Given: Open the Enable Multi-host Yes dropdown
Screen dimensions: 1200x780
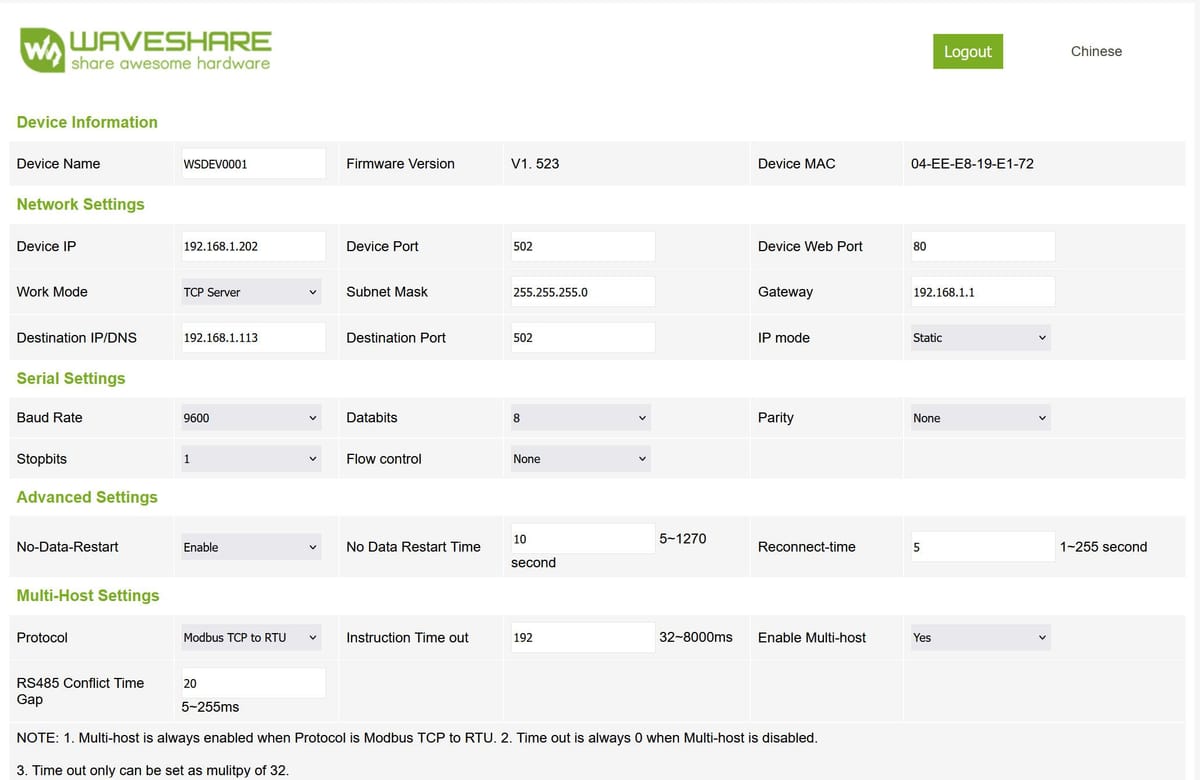Looking at the screenshot, I should 981,637.
